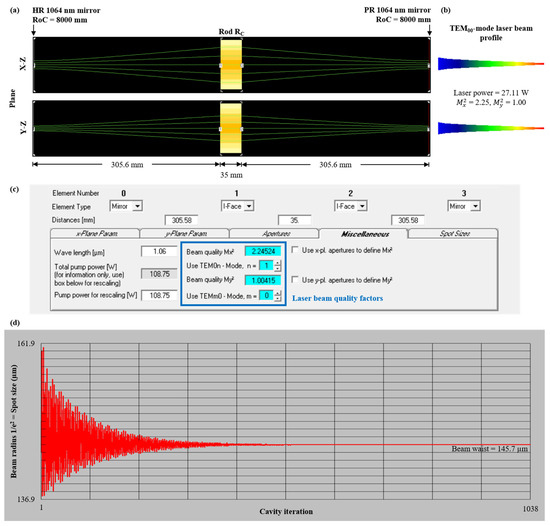
Task: Open the Spot Sizes tab
Action: [453, 234]
